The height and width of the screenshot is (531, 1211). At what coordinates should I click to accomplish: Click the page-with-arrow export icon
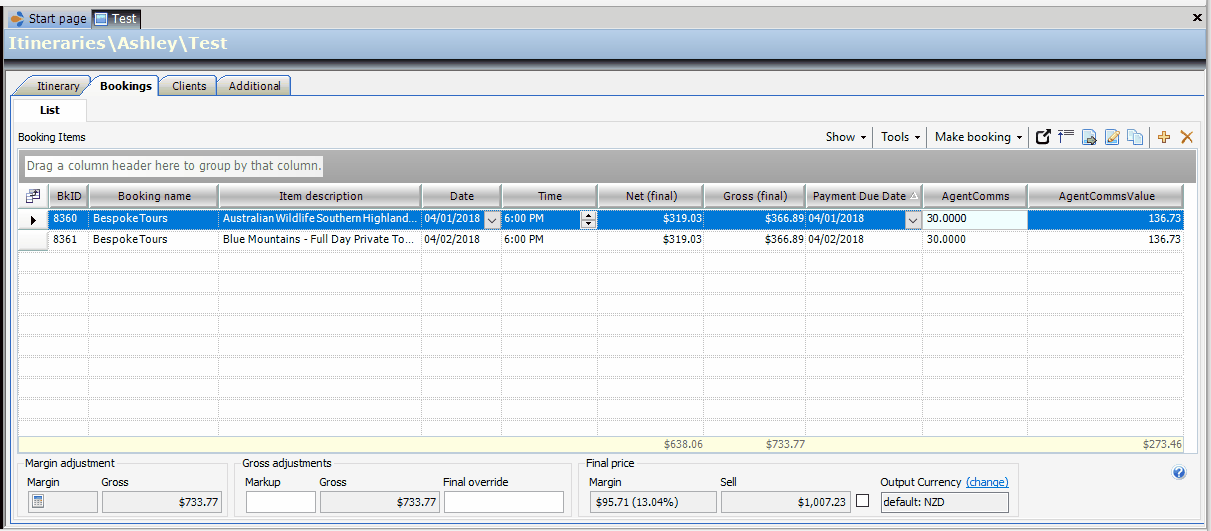(1089, 137)
